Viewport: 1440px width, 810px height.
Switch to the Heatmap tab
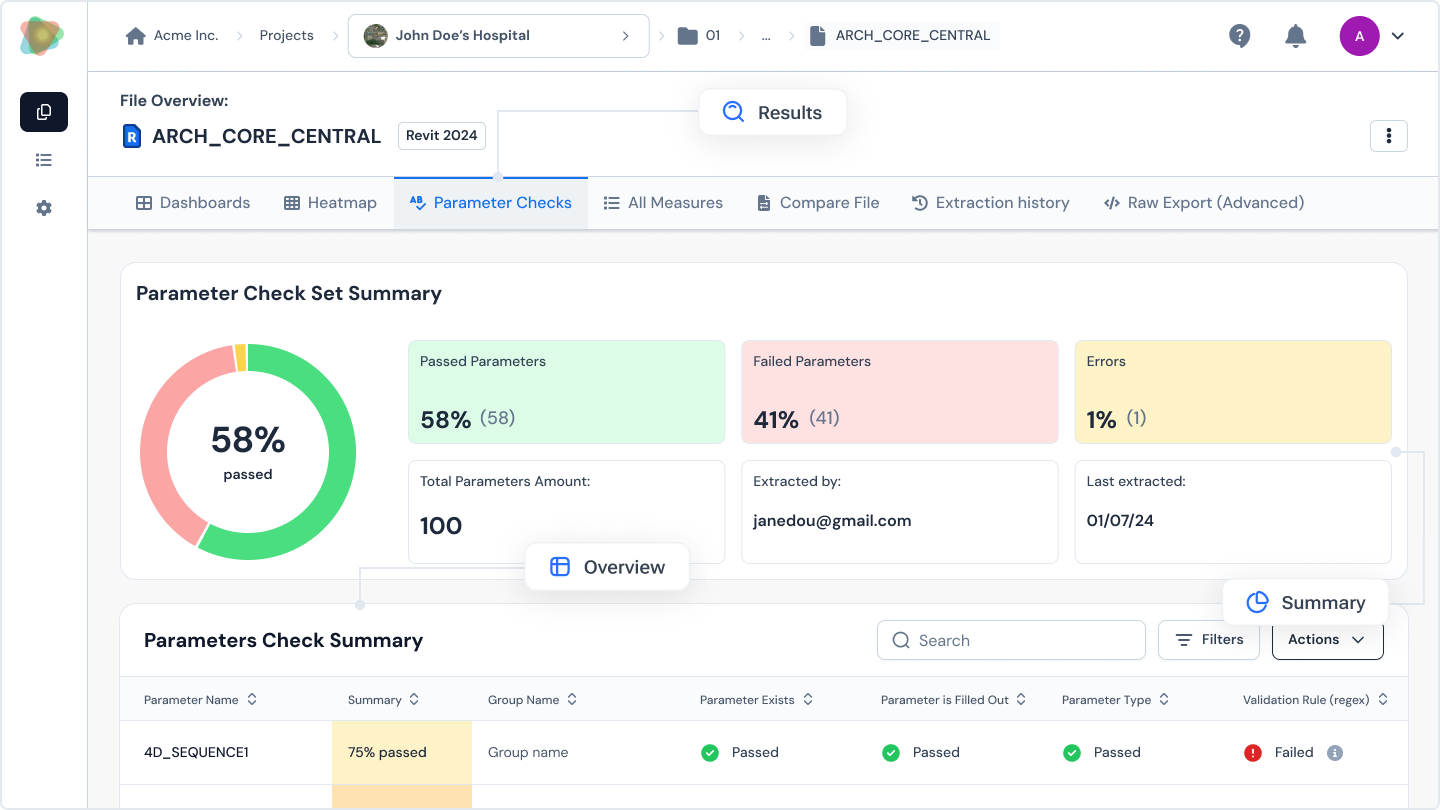tap(330, 203)
